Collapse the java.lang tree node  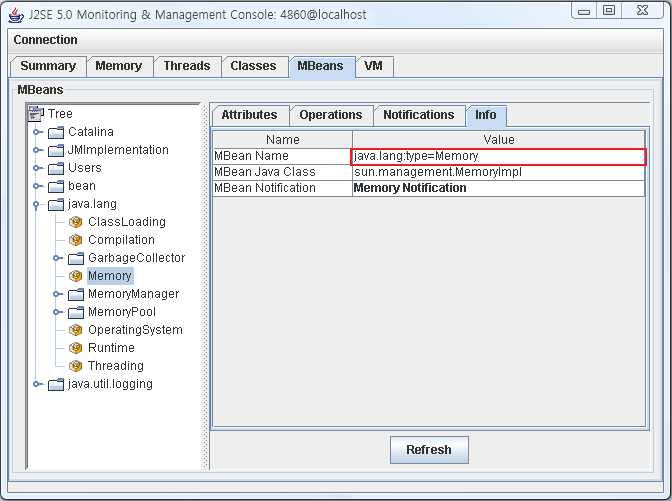tap(38, 204)
